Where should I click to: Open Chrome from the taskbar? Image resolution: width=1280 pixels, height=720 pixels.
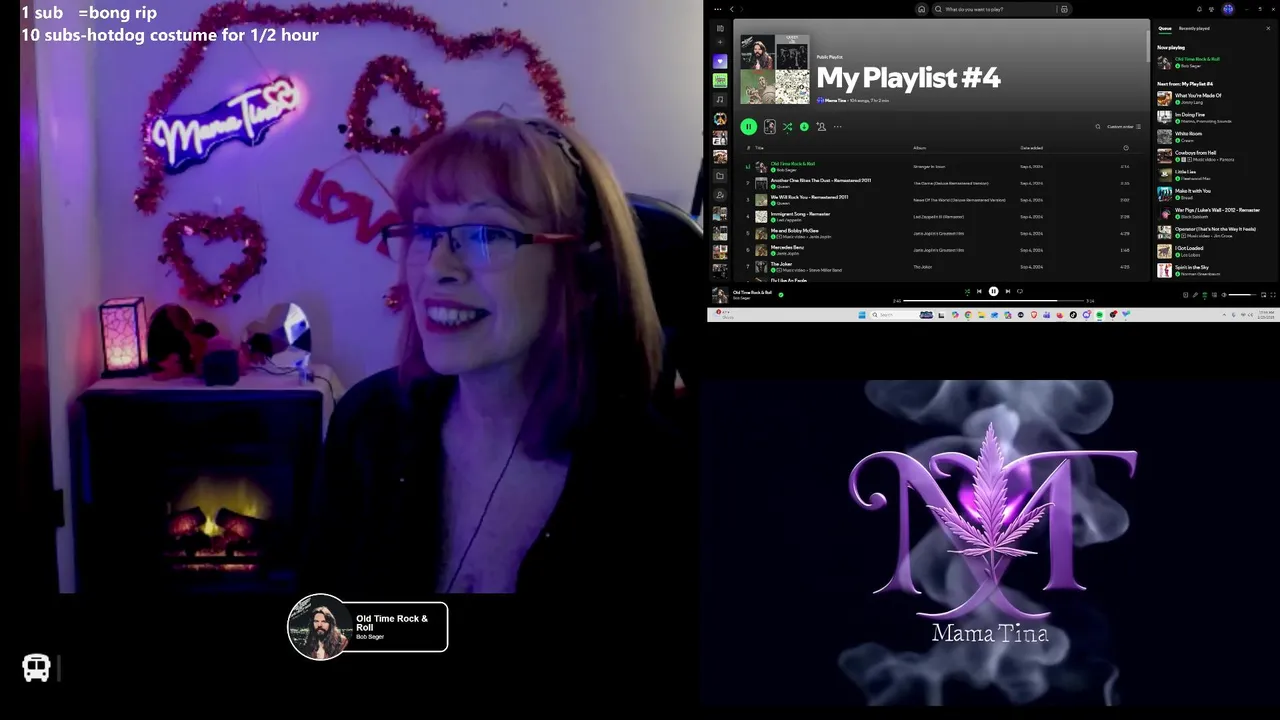pos(968,315)
